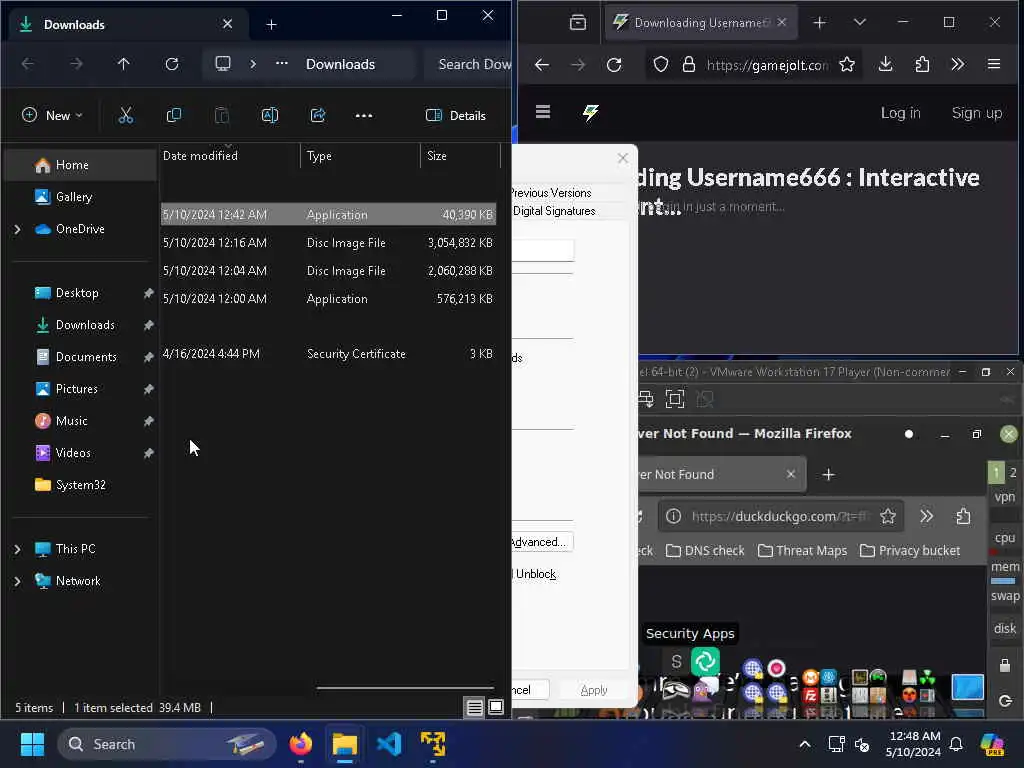Click VMware enter full screen icon
The width and height of the screenshot is (1024, 768).
click(675, 398)
